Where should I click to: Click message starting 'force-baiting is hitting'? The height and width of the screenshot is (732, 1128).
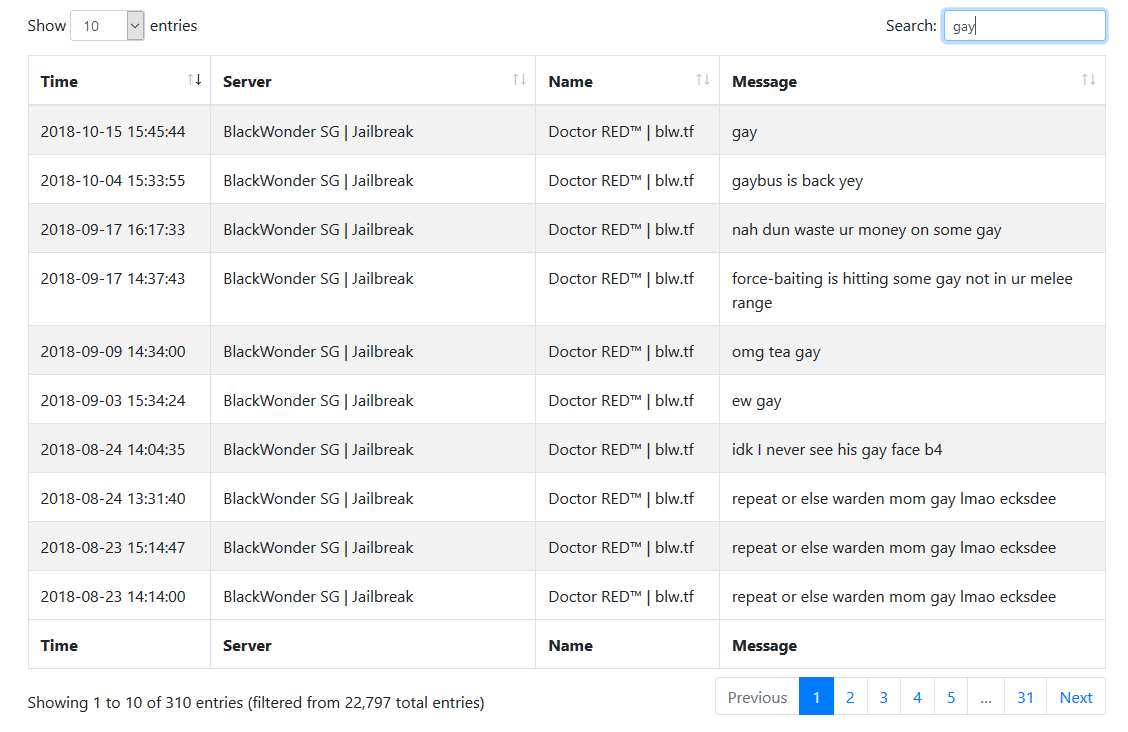(902, 290)
